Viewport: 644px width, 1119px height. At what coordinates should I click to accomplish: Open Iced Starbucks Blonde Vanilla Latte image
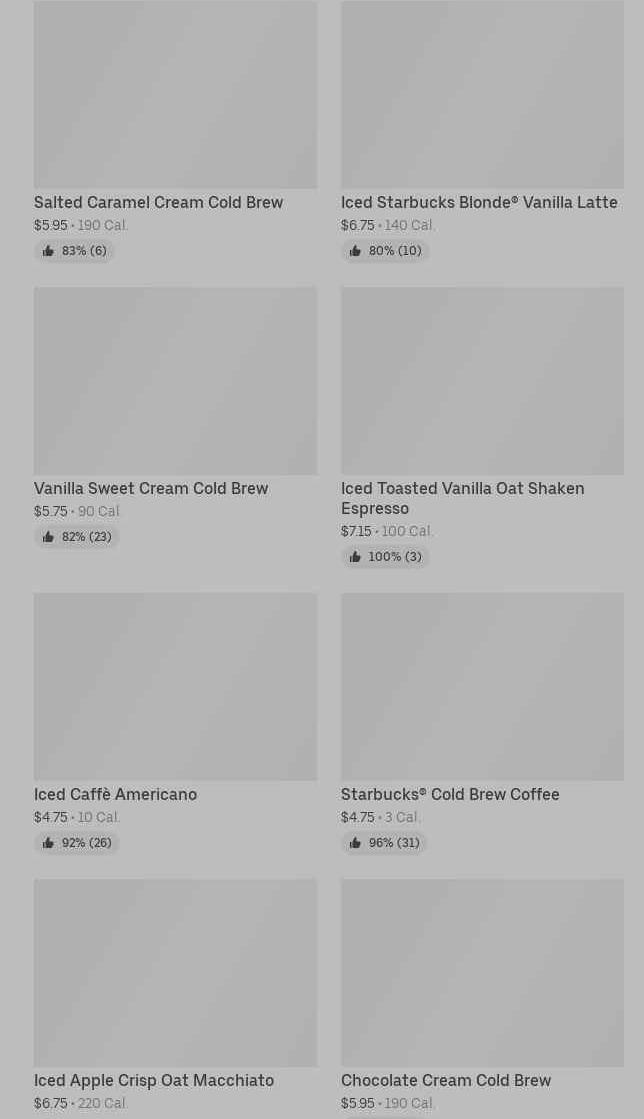pos(482,95)
